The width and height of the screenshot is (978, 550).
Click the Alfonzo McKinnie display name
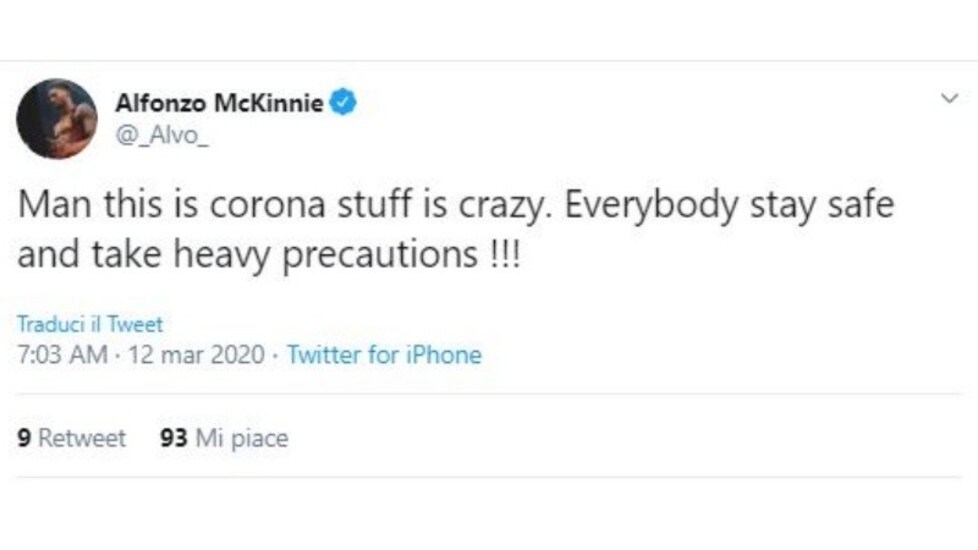tap(219, 102)
